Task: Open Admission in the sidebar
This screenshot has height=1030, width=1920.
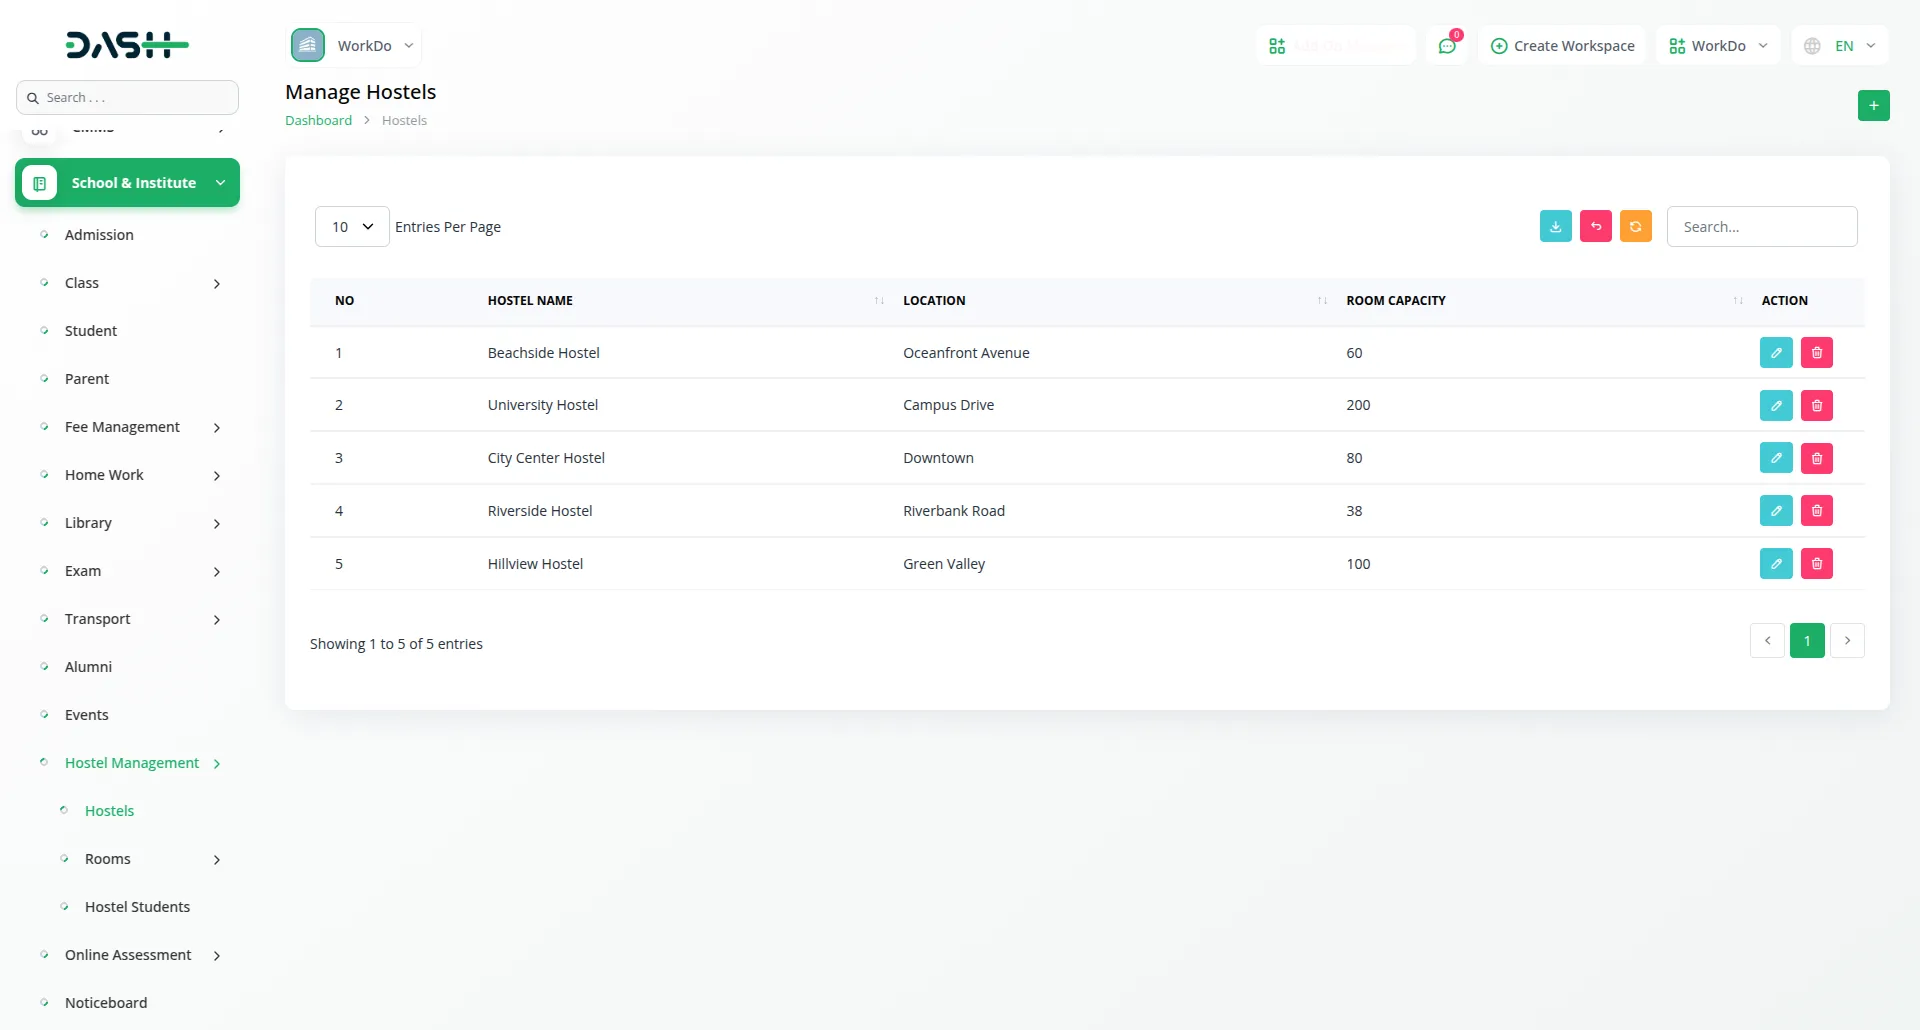Action: [x=99, y=235]
